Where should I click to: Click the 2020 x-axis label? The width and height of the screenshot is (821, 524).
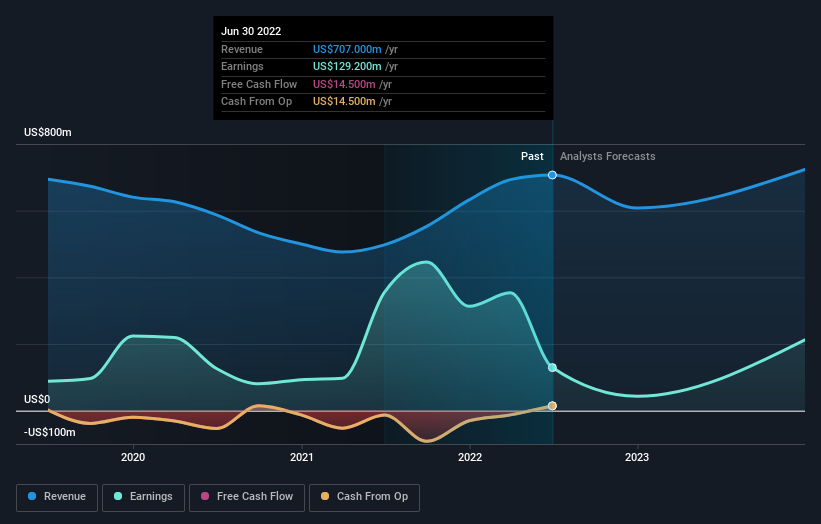point(133,457)
